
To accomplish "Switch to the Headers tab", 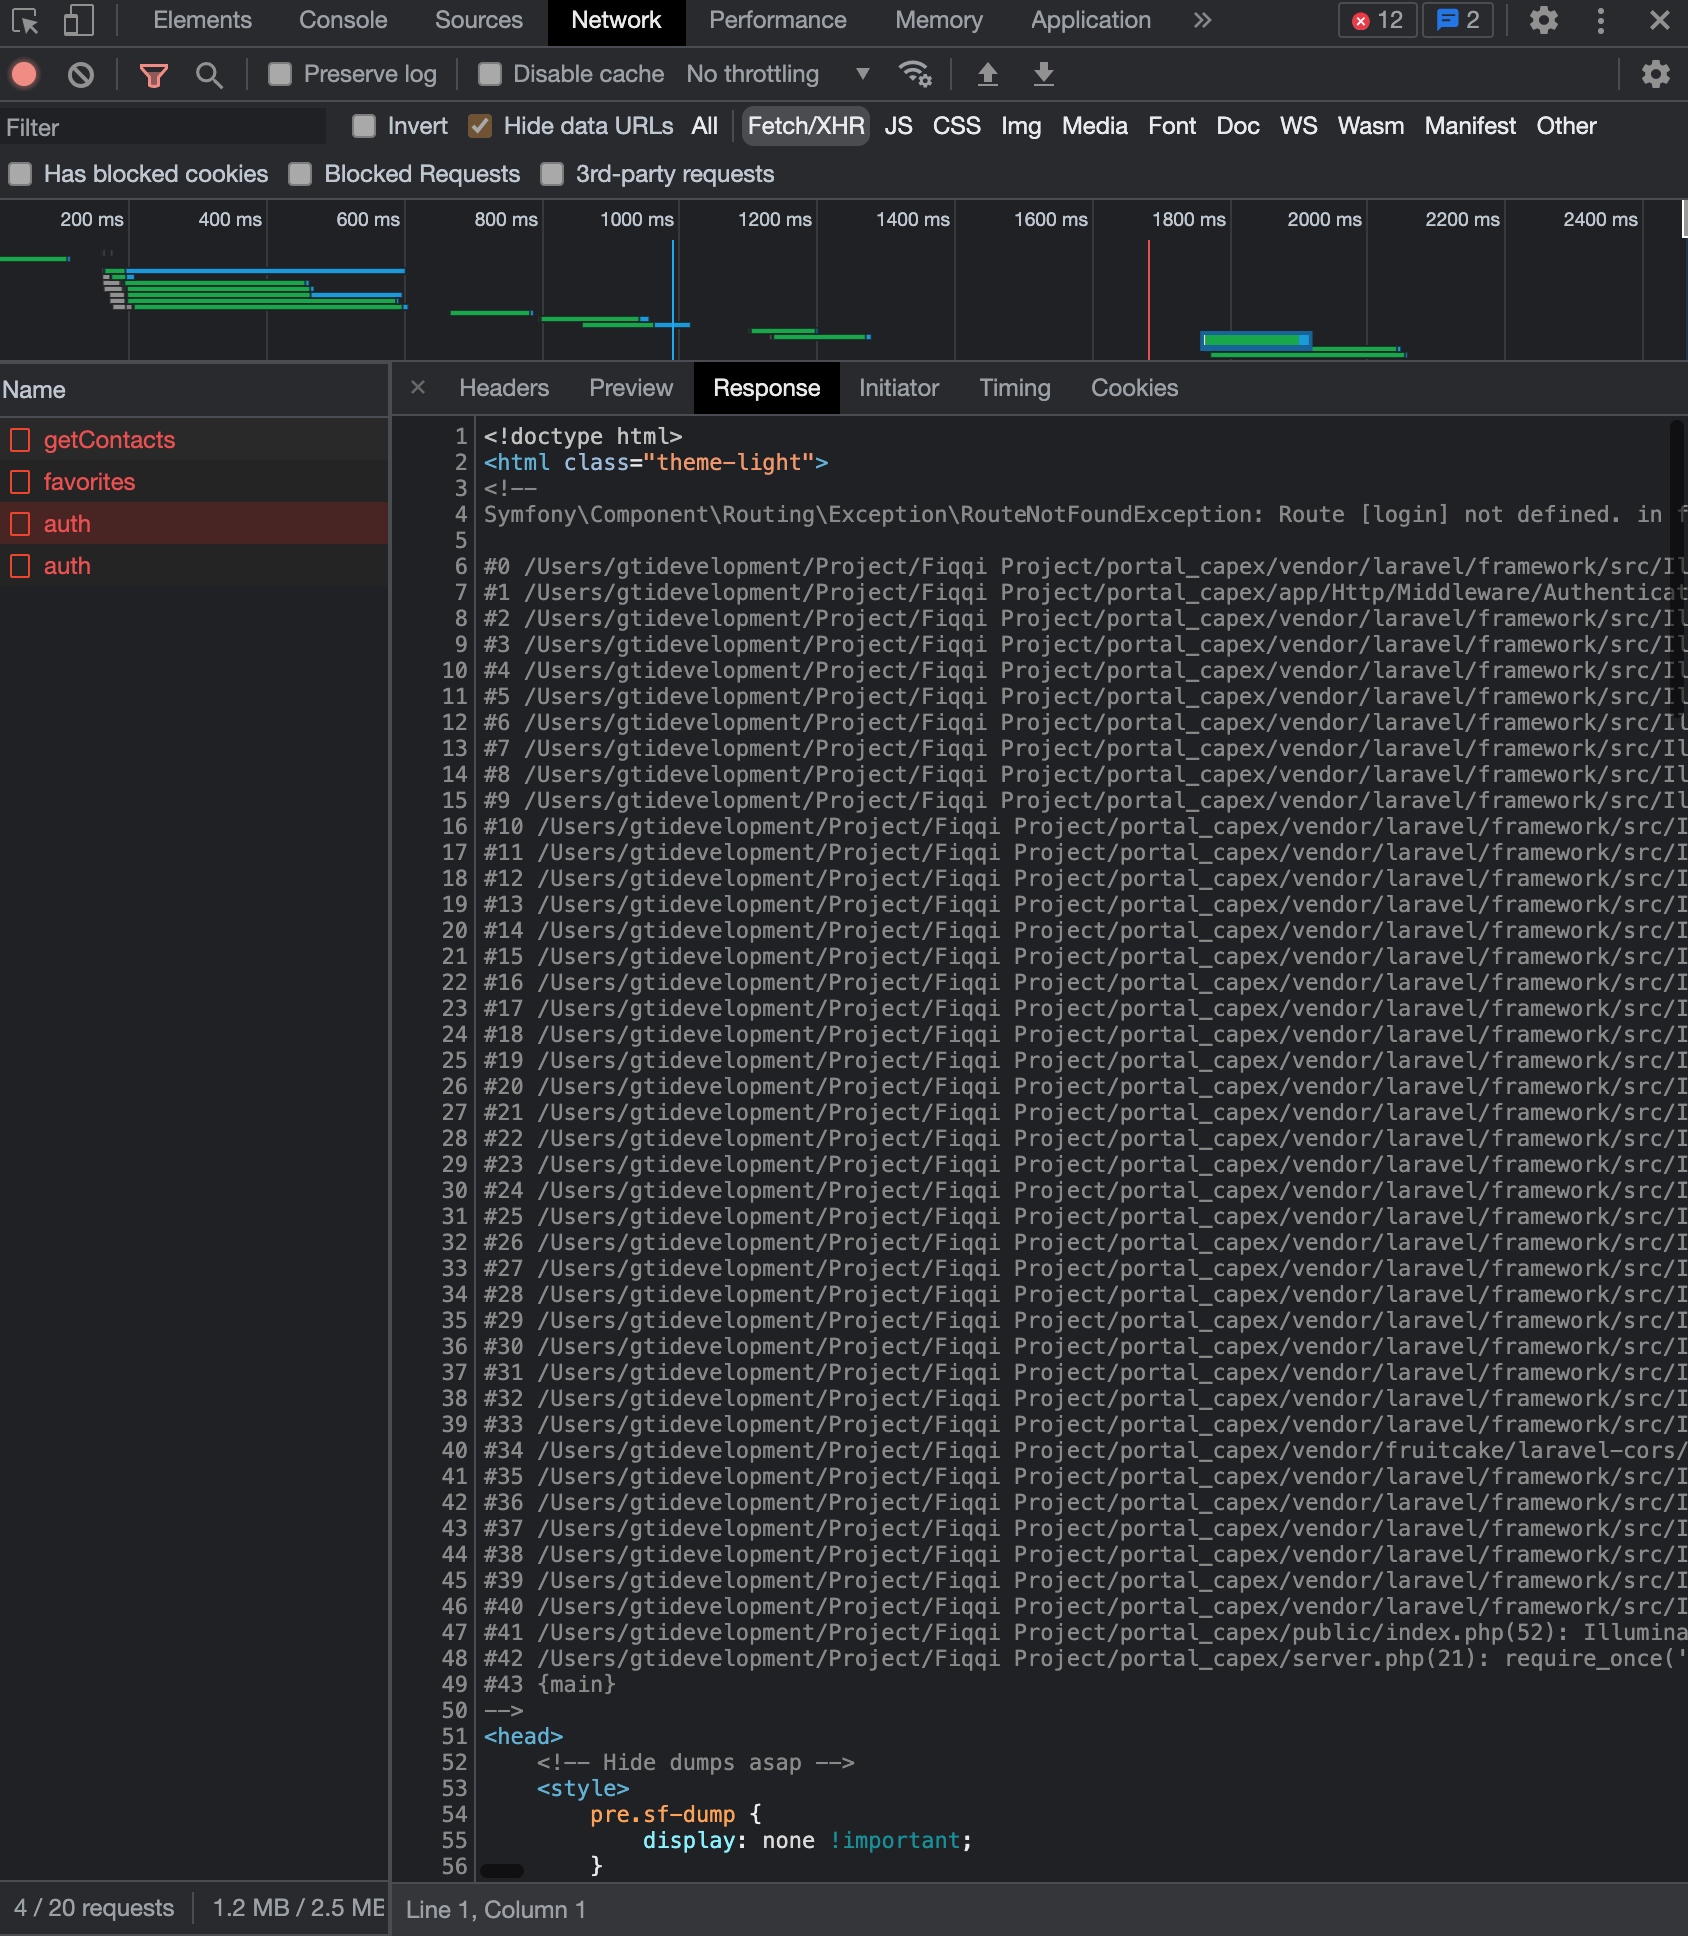I will coord(503,388).
